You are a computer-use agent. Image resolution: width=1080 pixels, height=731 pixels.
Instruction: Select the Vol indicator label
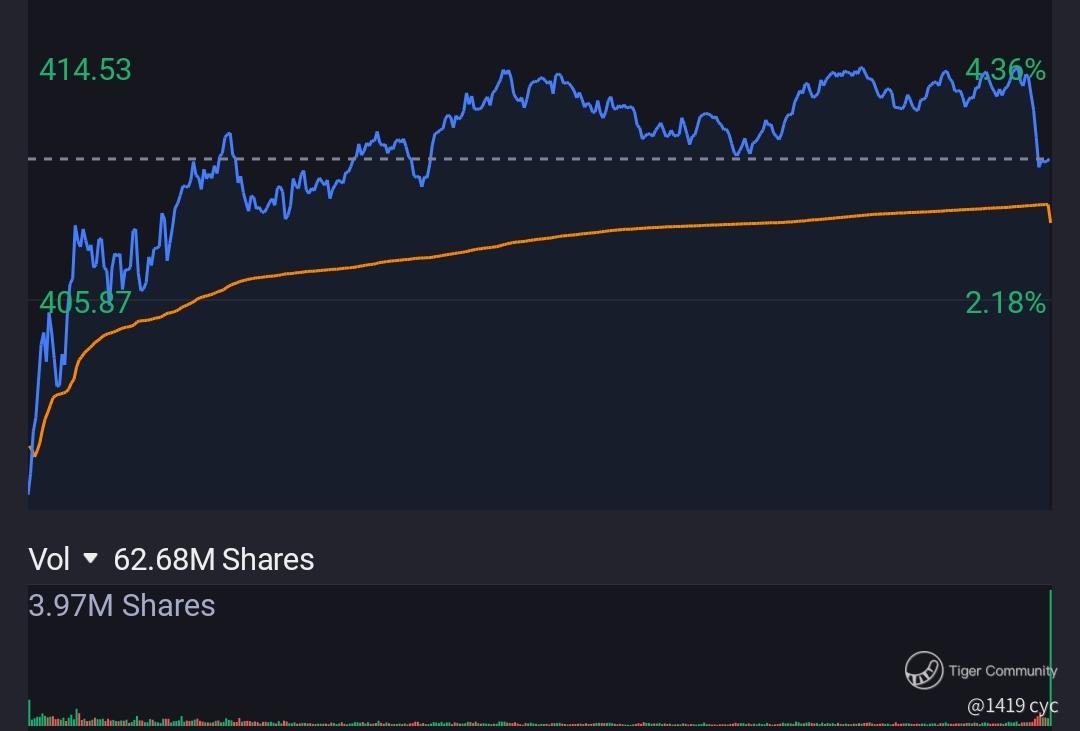coord(49,558)
